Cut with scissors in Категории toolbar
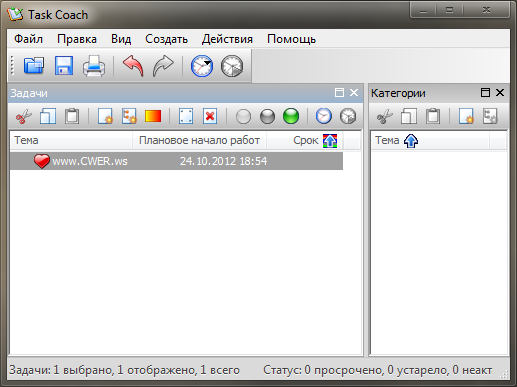Viewport: 517px width, 387px height. (384, 116)
